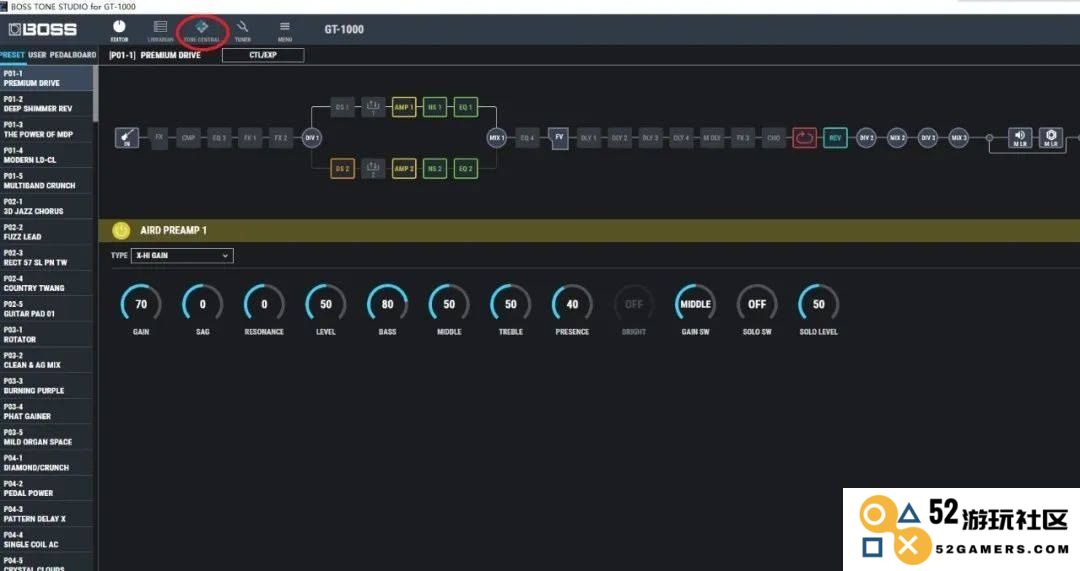1080x571 pixels.
Task: Select the orange DS 2 block
Action: pyautogui.click(x=342, y=168)
